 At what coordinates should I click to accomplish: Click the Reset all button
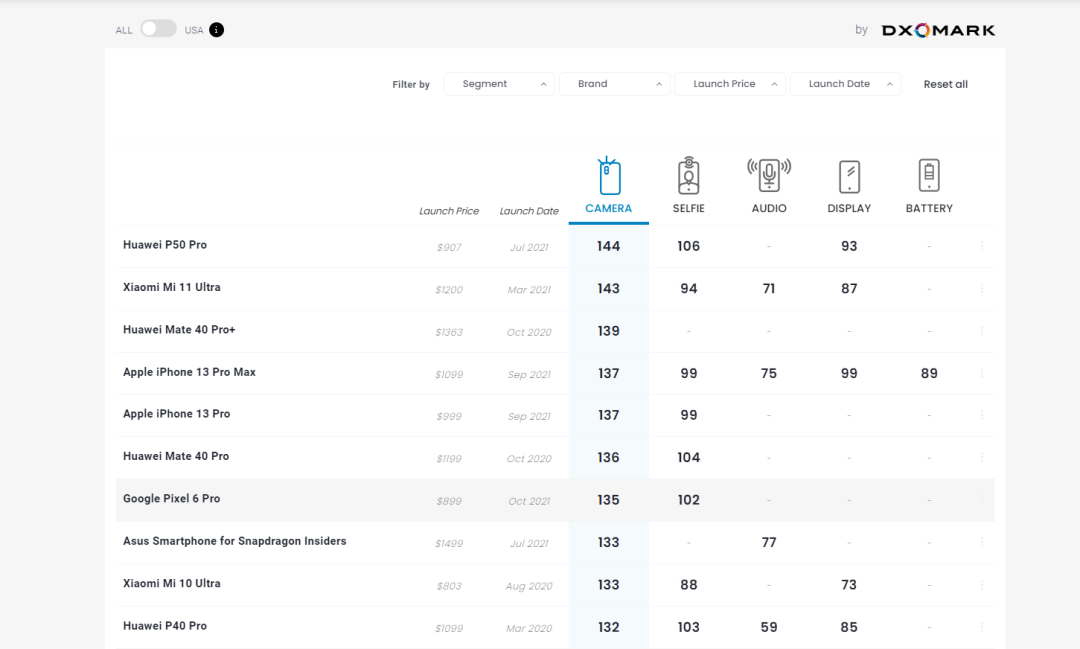(945, 85)
